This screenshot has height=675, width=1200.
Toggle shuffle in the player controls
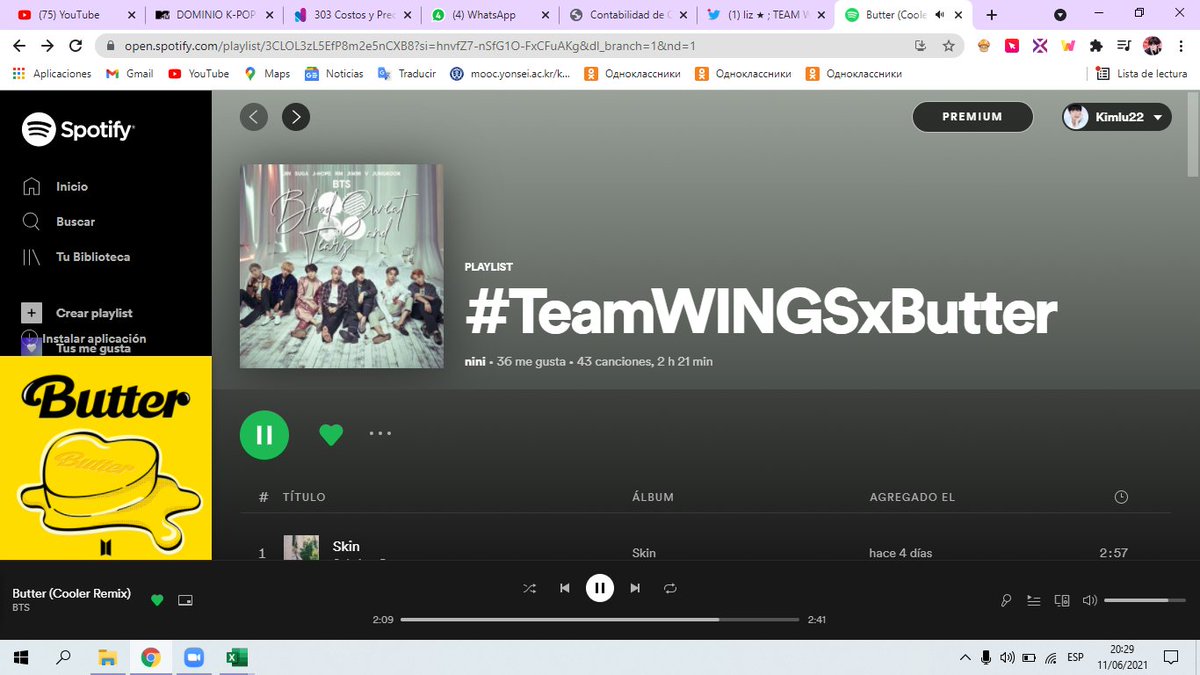pos(529,588)
